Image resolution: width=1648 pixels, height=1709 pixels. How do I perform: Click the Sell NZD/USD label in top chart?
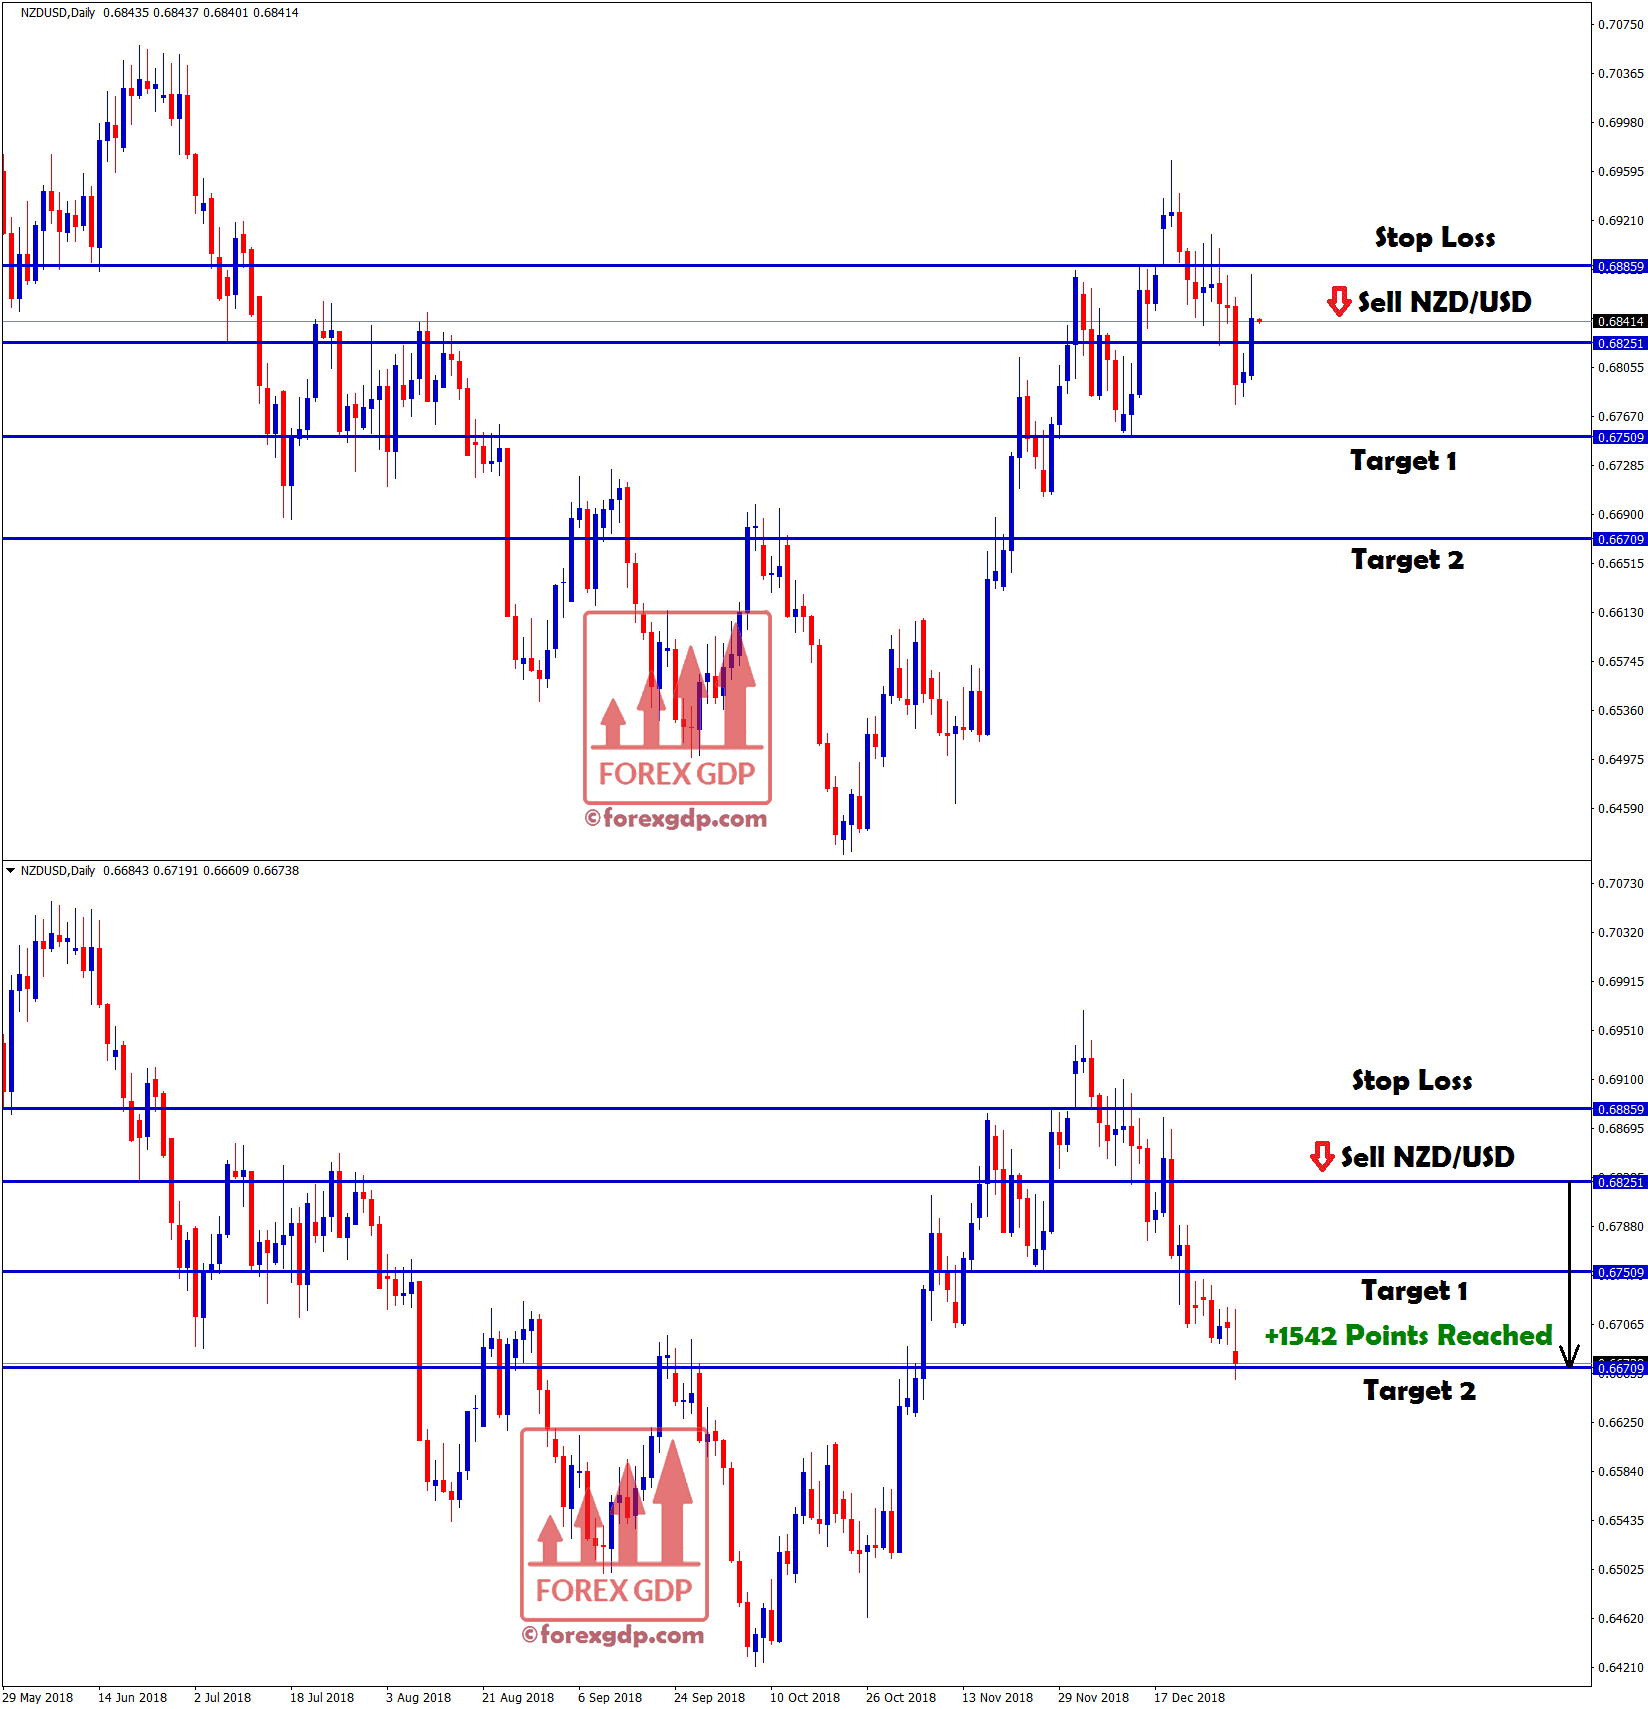tap(1444, 302)
